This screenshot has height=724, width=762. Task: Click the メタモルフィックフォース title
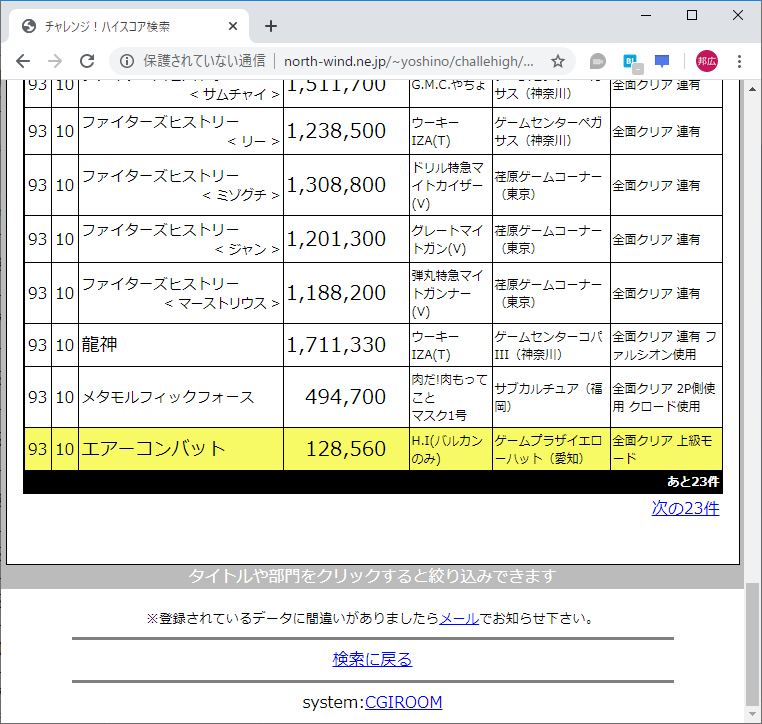click(168, 397)
